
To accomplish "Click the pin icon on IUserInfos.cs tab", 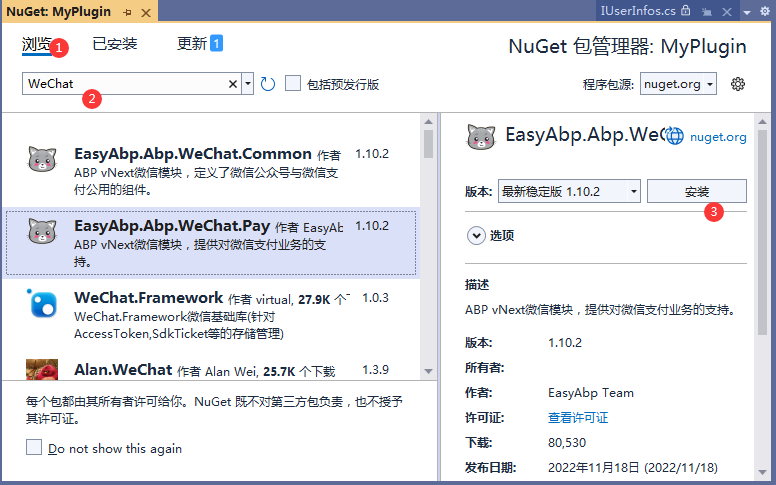I will [x=707, y=12].
